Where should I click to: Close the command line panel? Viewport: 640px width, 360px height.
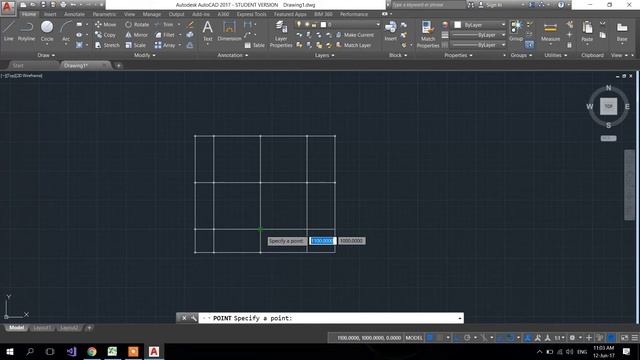pyautogui.click(x=184, y=318)
